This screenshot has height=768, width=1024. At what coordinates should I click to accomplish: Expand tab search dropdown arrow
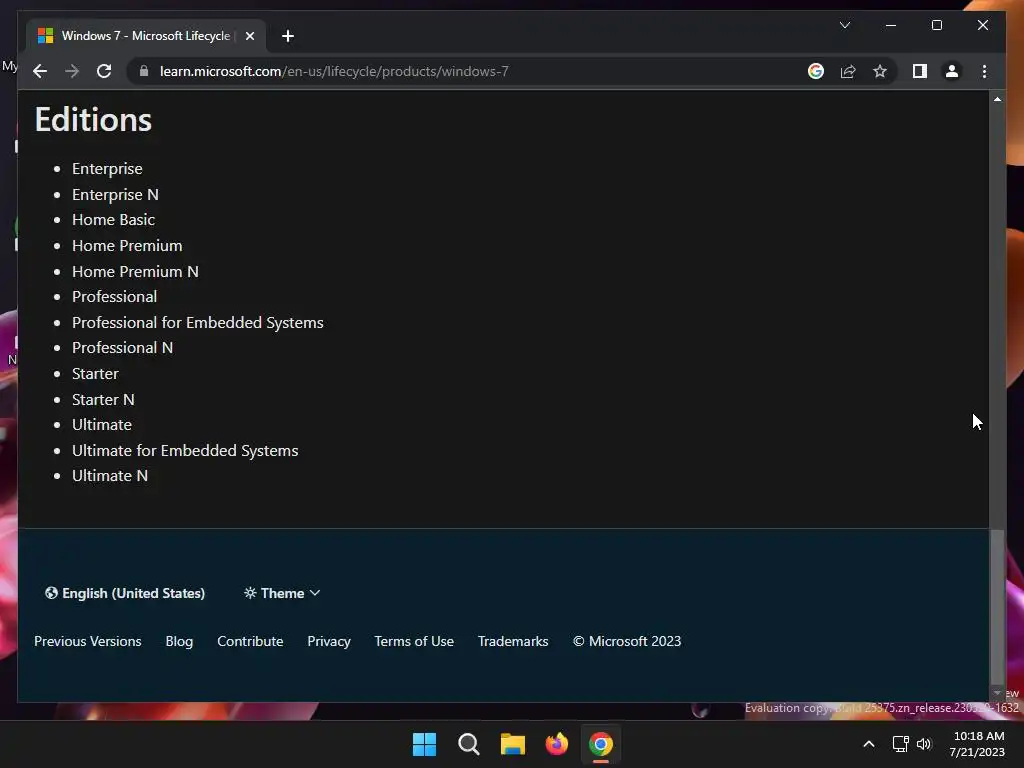pos(844,25)
